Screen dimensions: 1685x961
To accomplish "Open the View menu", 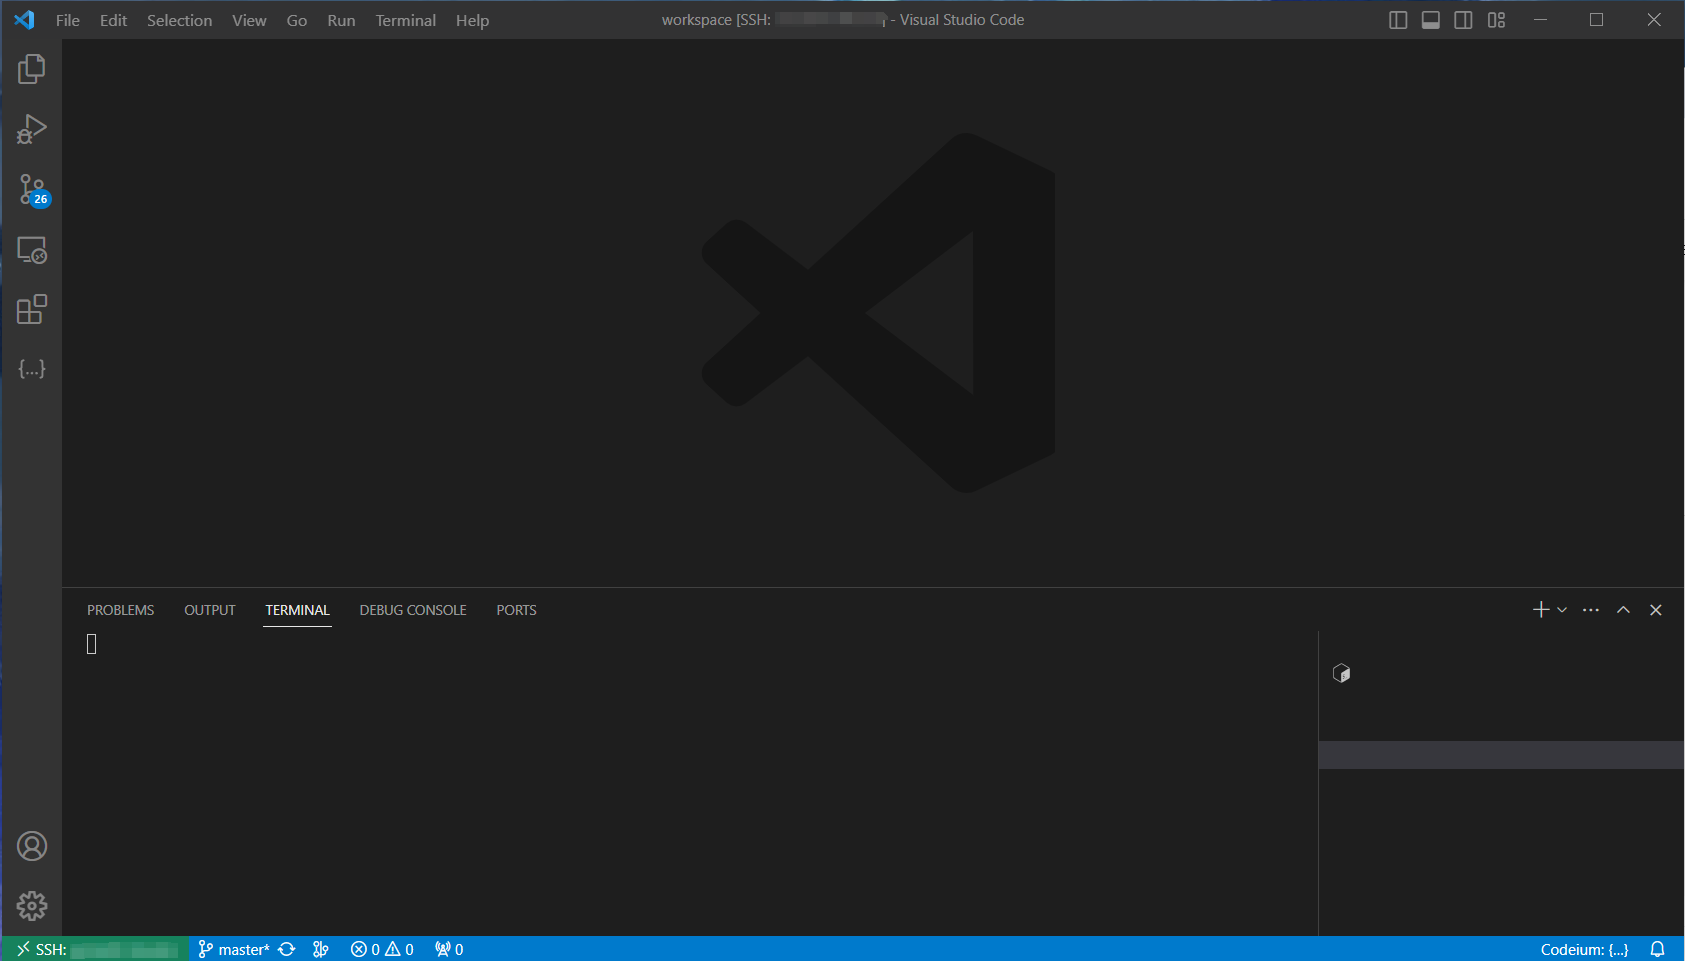I will 249,20.
